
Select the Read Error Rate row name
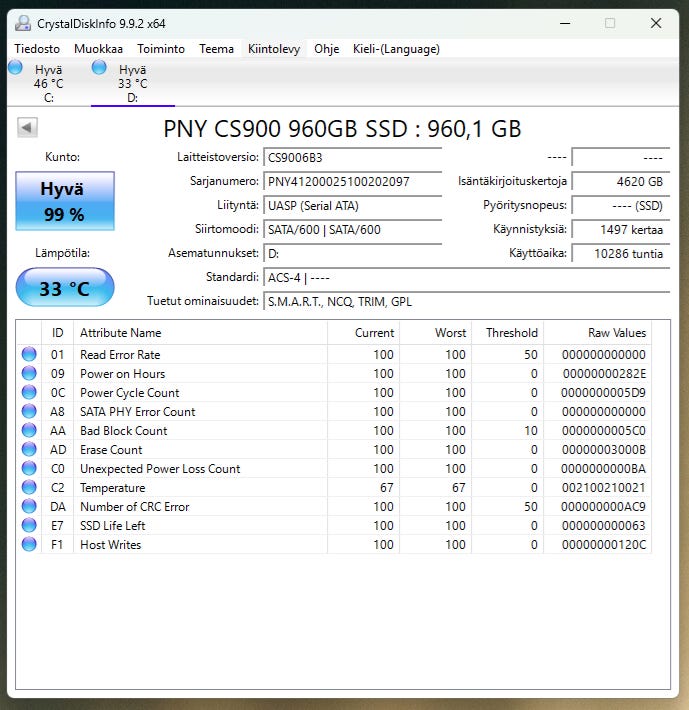coord(120,355)
